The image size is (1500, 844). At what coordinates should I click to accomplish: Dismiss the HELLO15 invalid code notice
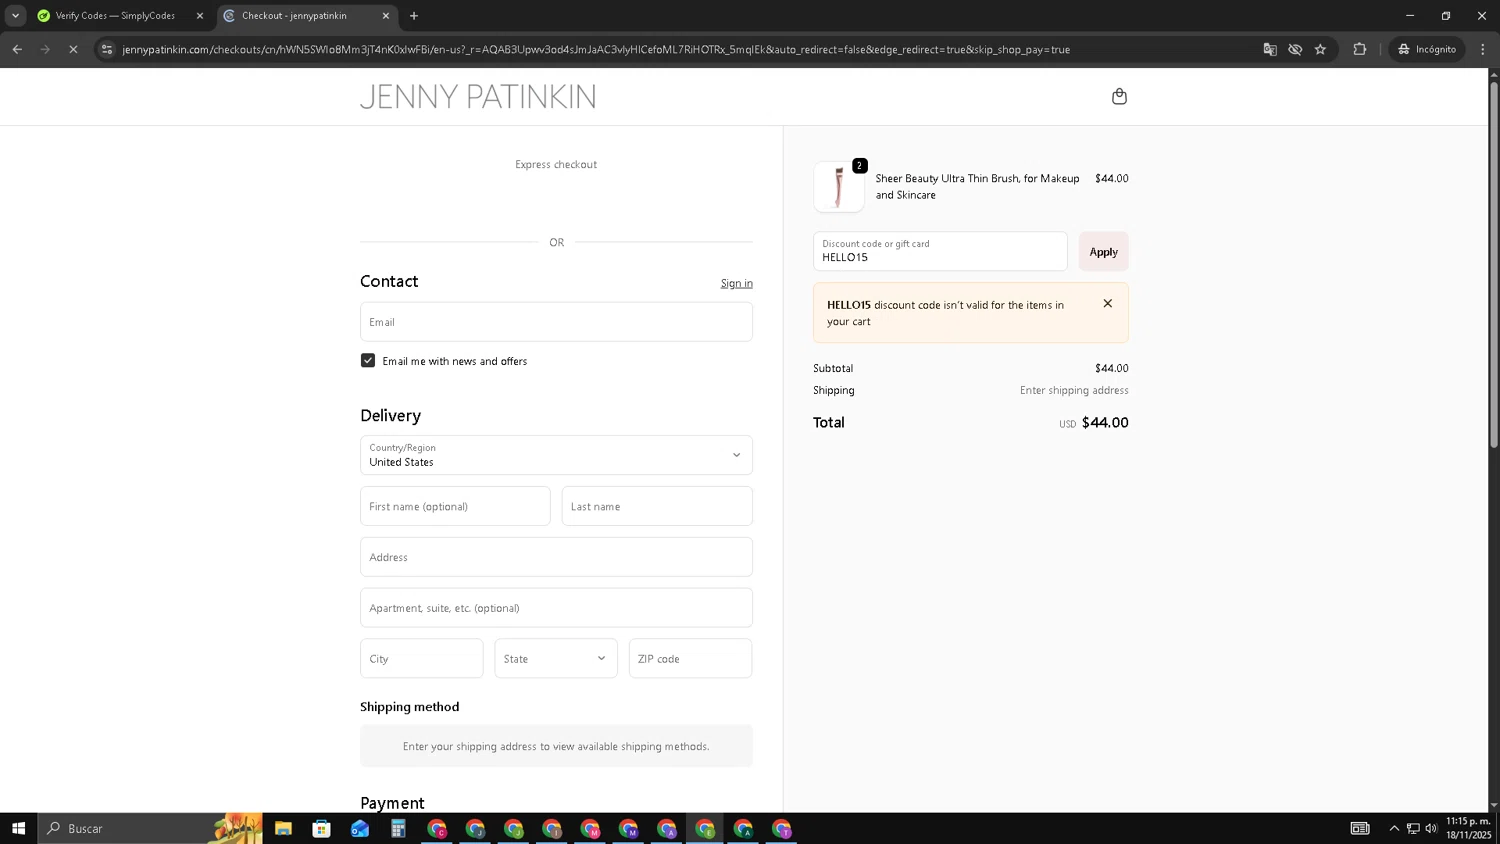point(1107,303)
